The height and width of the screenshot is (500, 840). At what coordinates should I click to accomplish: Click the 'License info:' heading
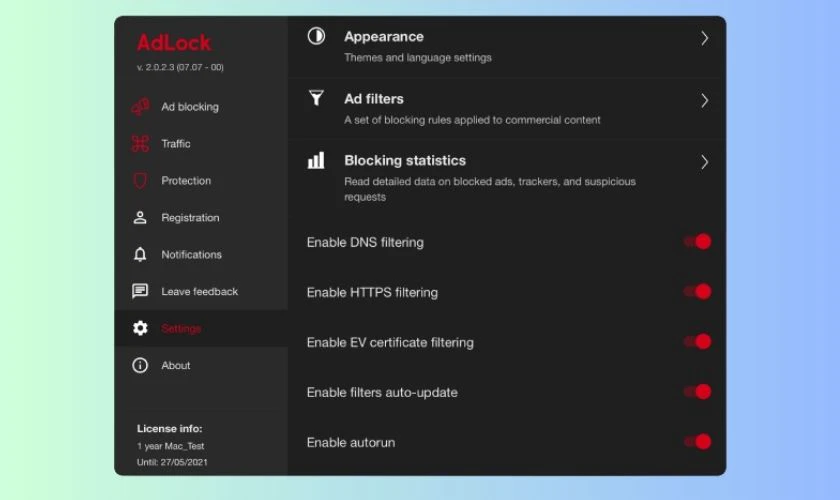[169, 428]
